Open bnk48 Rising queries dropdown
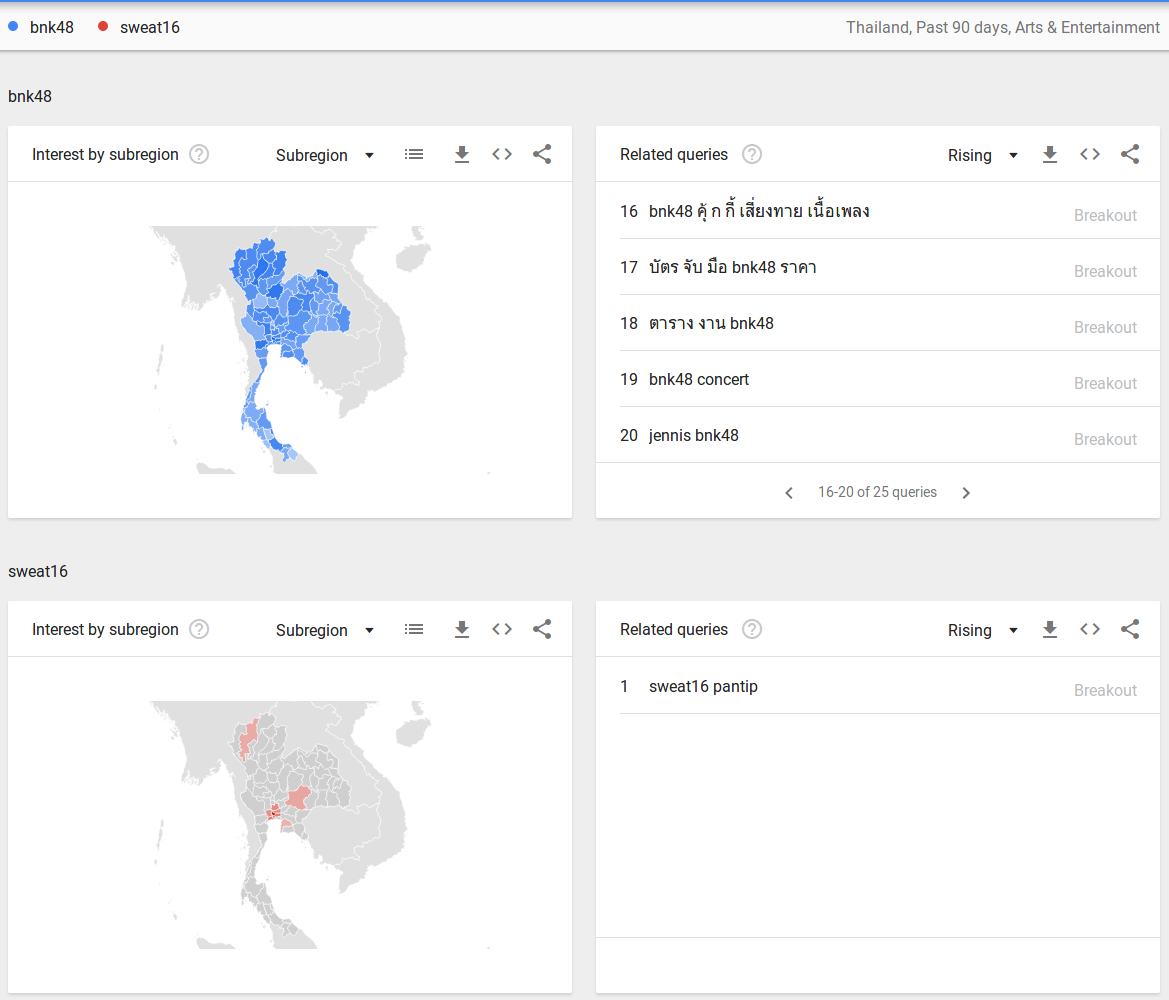The height and width of the screenshot is (1000, 1169). point(983,155)
